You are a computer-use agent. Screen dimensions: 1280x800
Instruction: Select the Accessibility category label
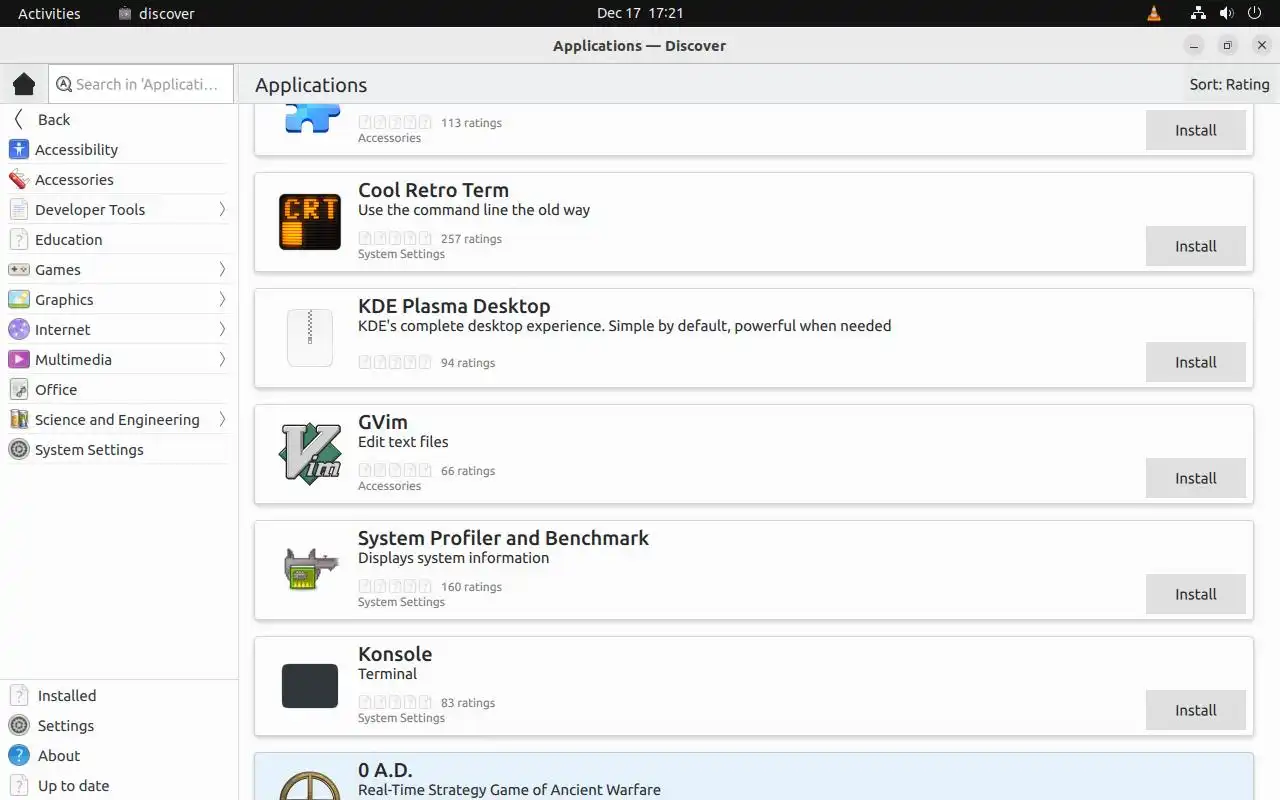[x=76, y=149]
